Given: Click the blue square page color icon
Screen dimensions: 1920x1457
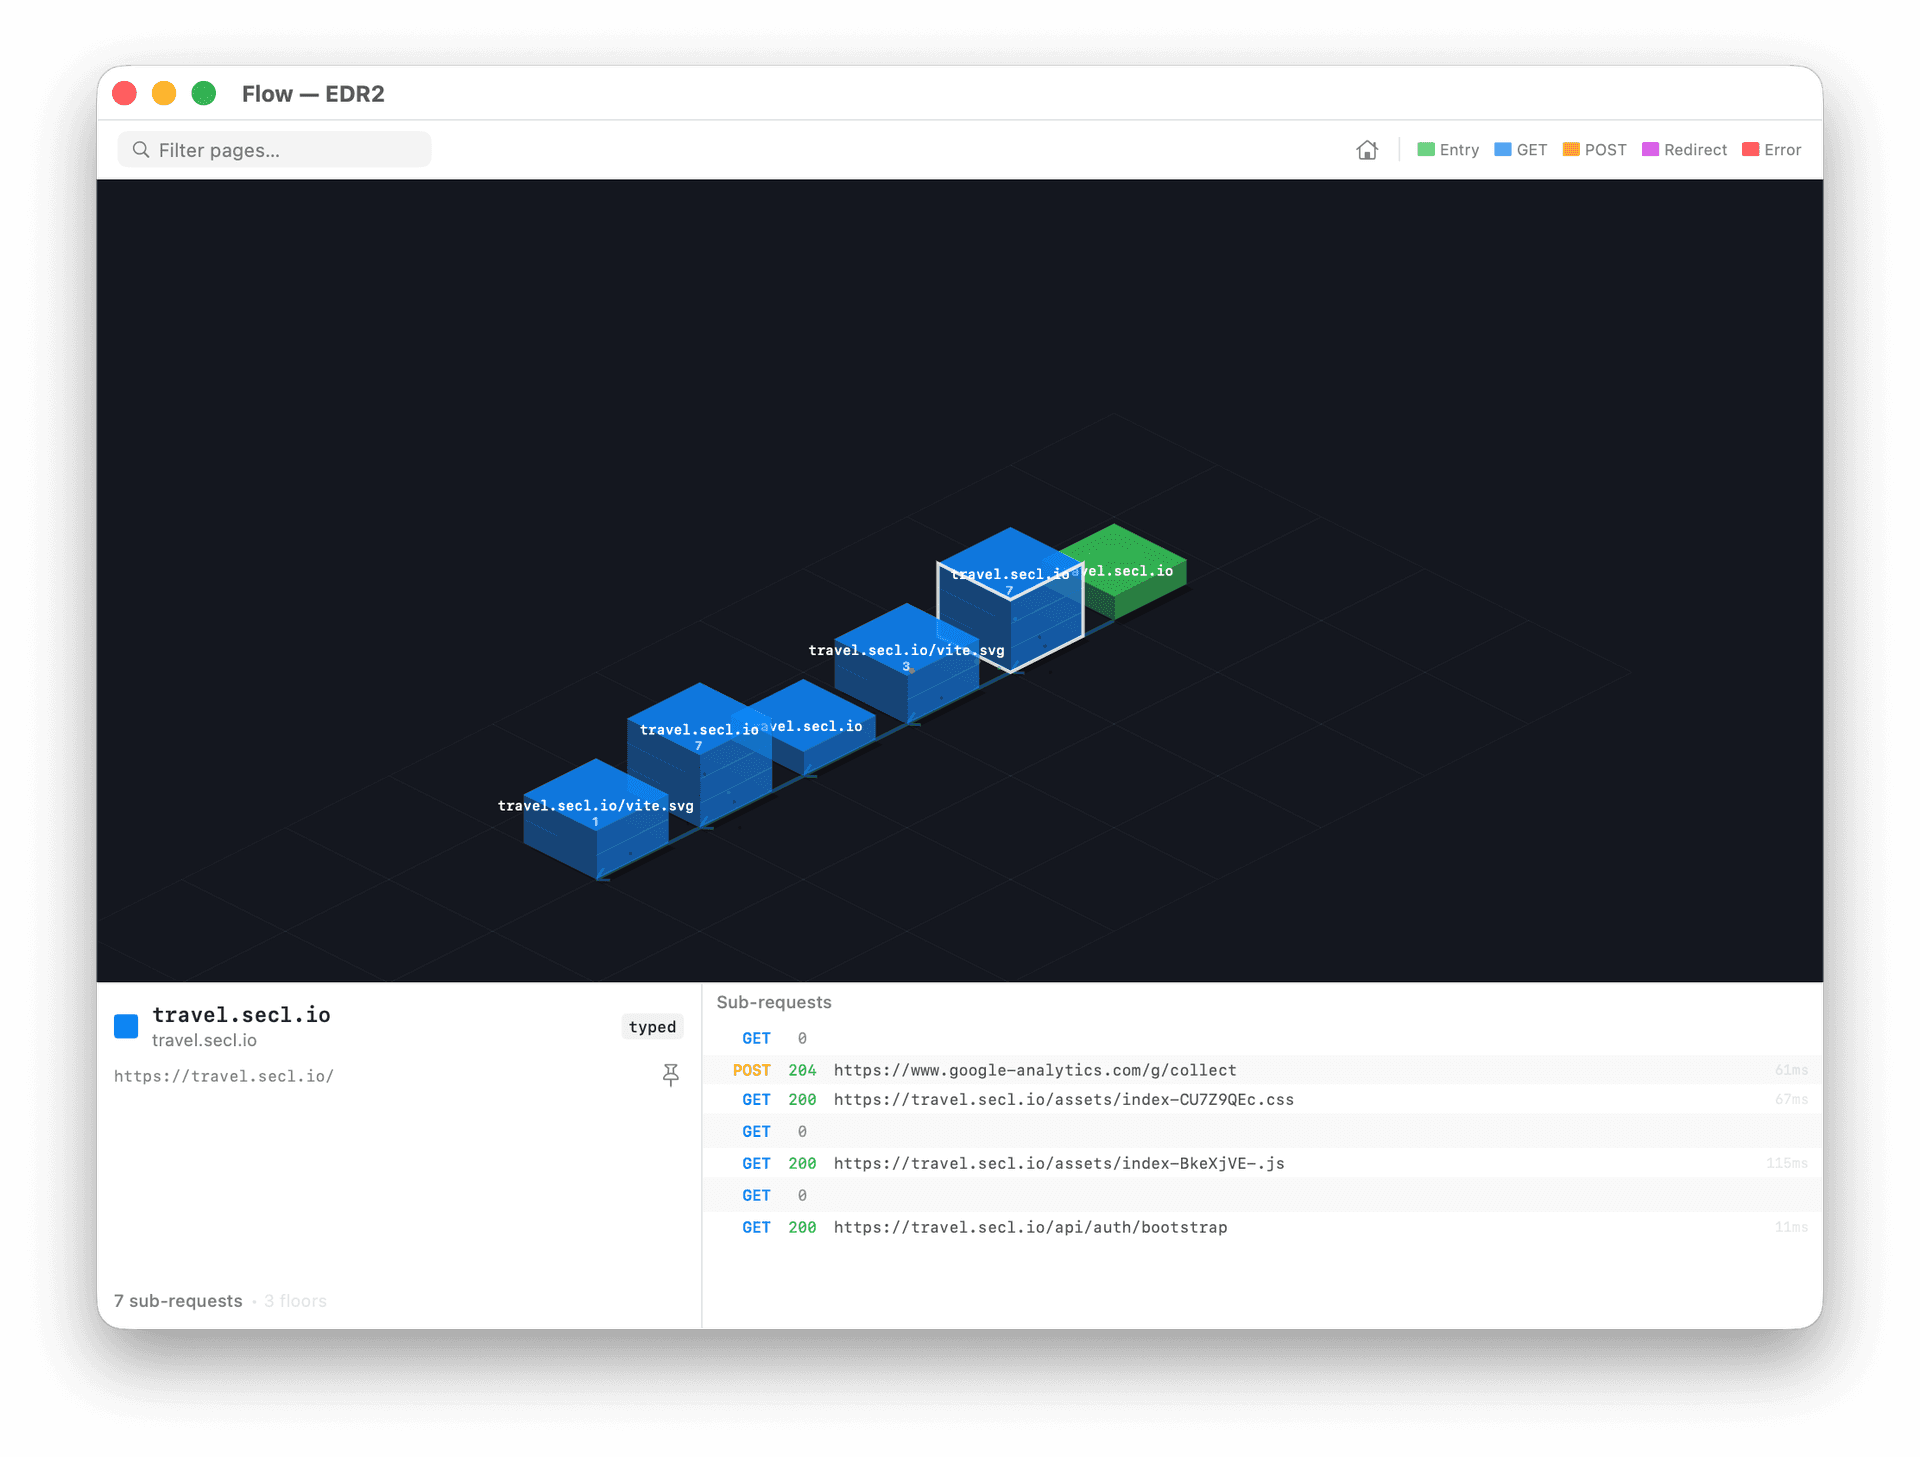Looking at the screenshot, I should point(126,1026).
